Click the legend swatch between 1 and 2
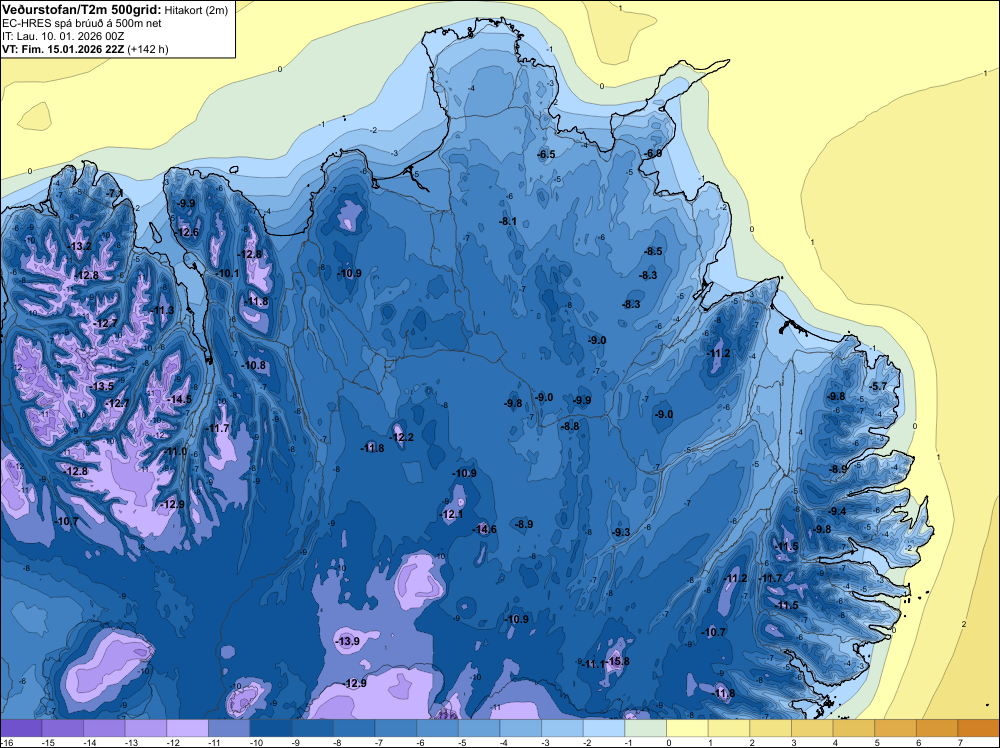This screenshot has width=1000, height=748. click(729, 728)
